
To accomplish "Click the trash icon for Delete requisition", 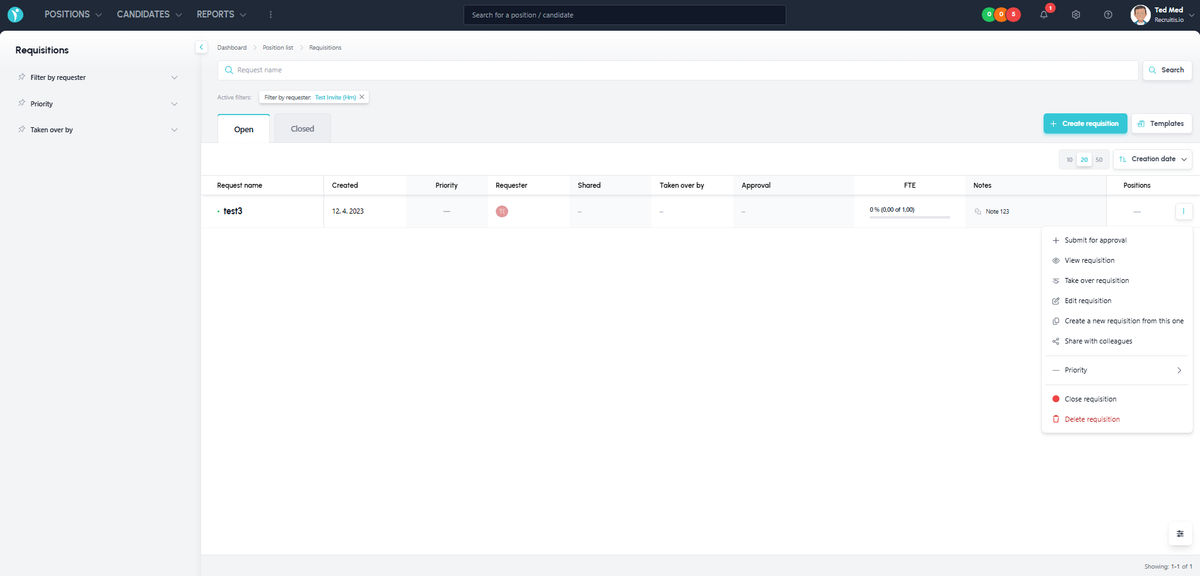I will [1056, 419].
